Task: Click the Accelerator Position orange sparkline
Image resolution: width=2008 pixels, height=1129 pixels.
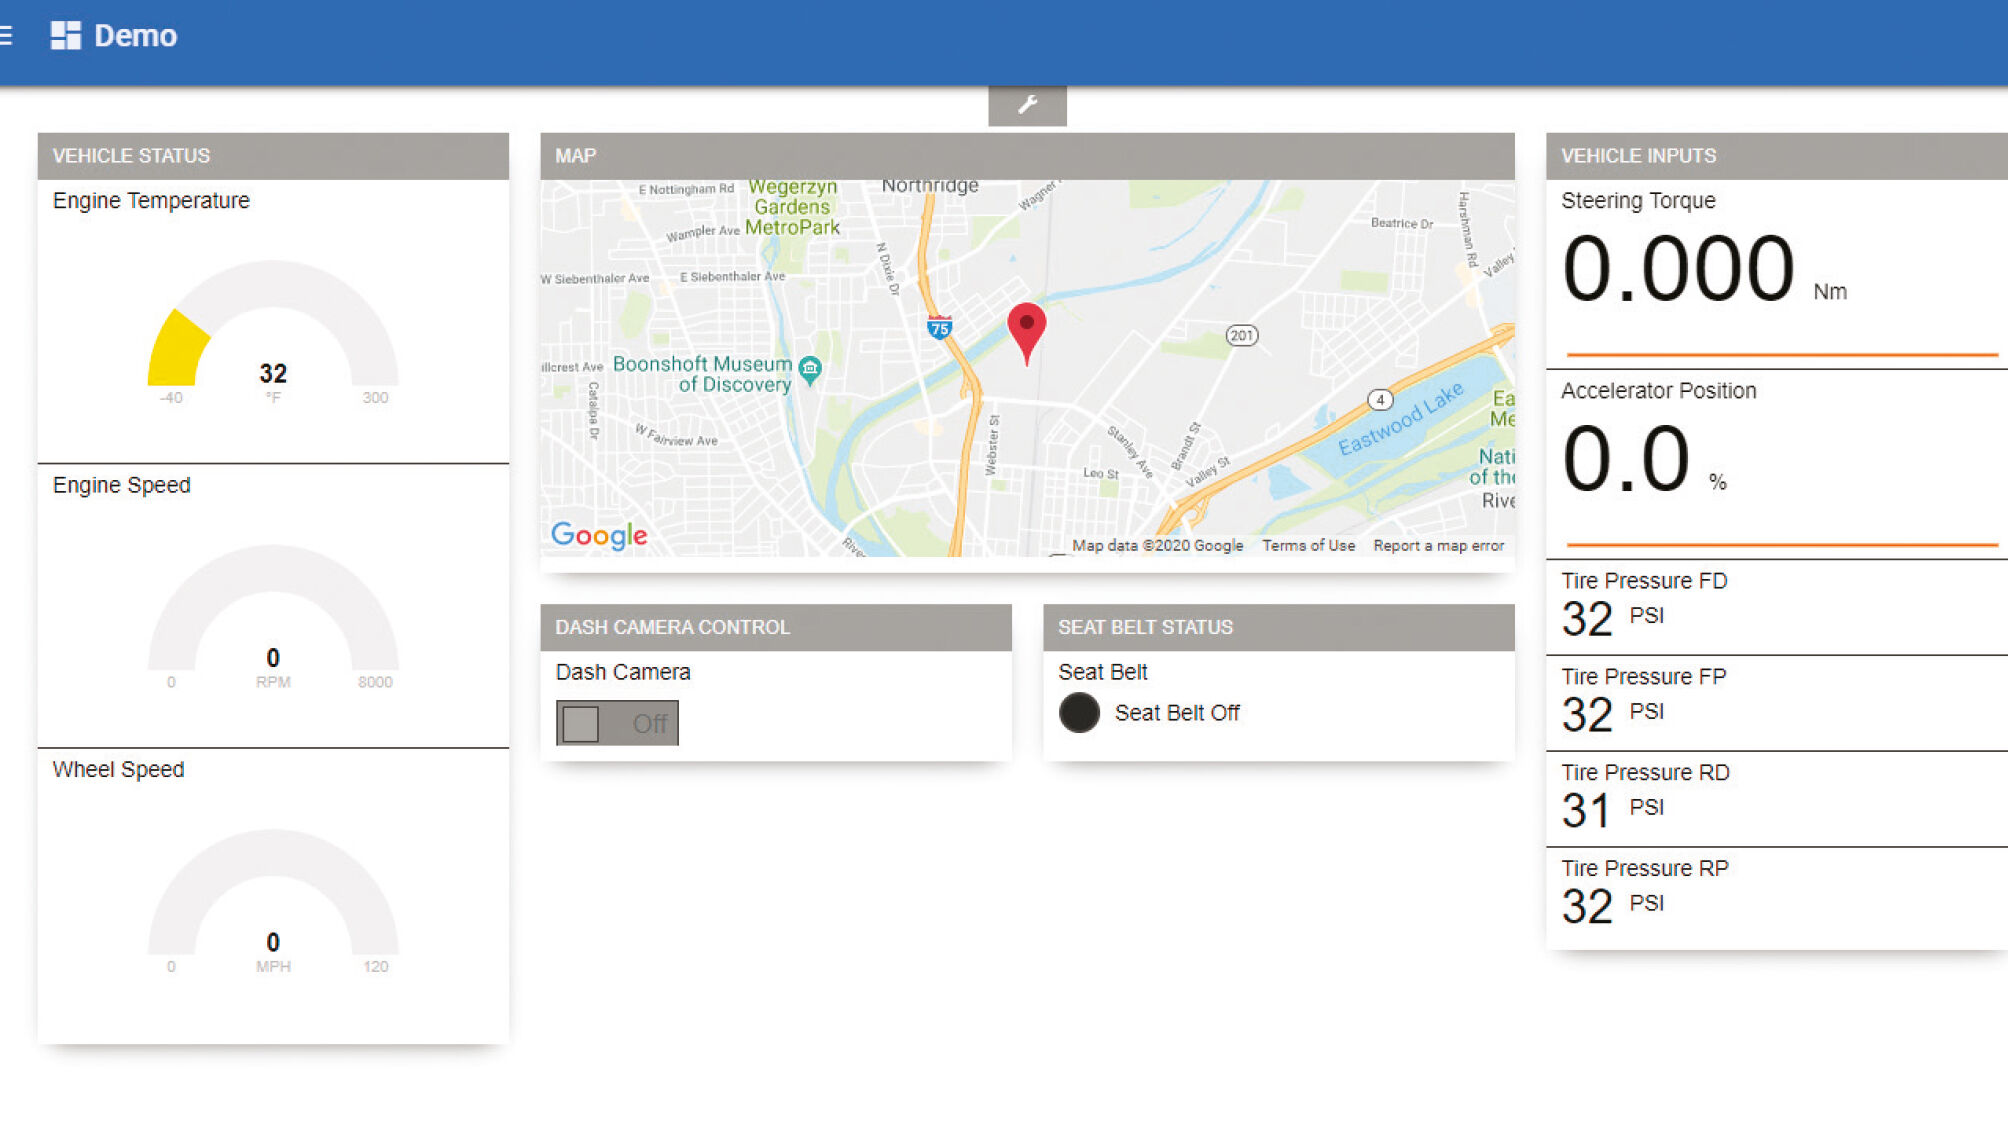Action: (x=1781, y=544)
